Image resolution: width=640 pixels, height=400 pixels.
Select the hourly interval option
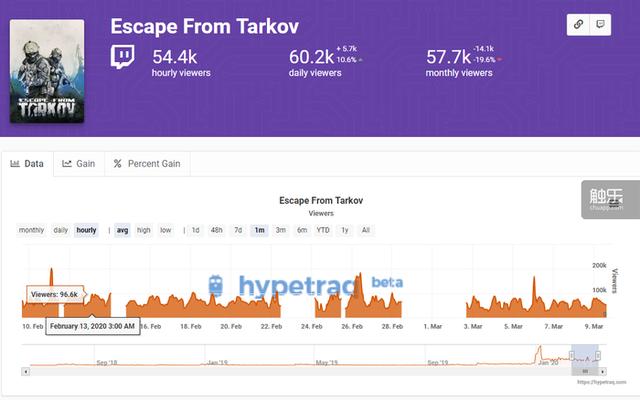click(86, 230)
